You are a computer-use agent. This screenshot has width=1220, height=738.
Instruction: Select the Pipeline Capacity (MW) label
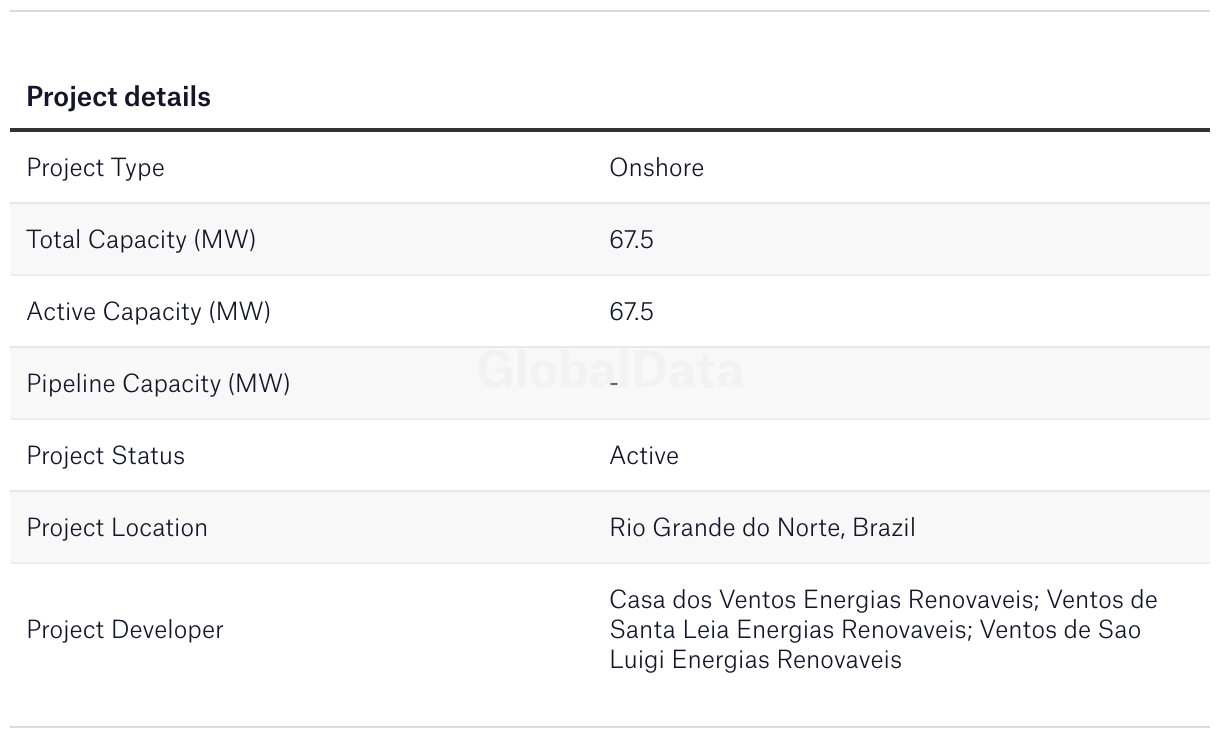[158, 384]
